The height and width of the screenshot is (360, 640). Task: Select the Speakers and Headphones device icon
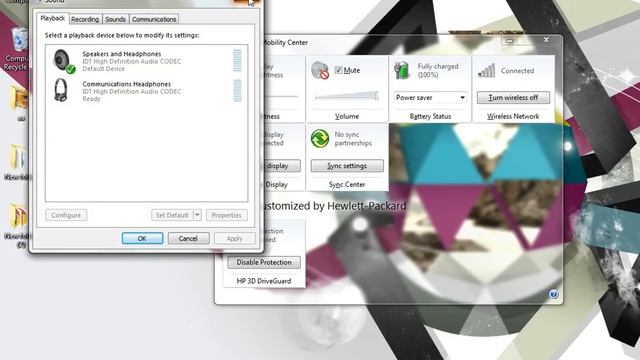coord(64,61)
